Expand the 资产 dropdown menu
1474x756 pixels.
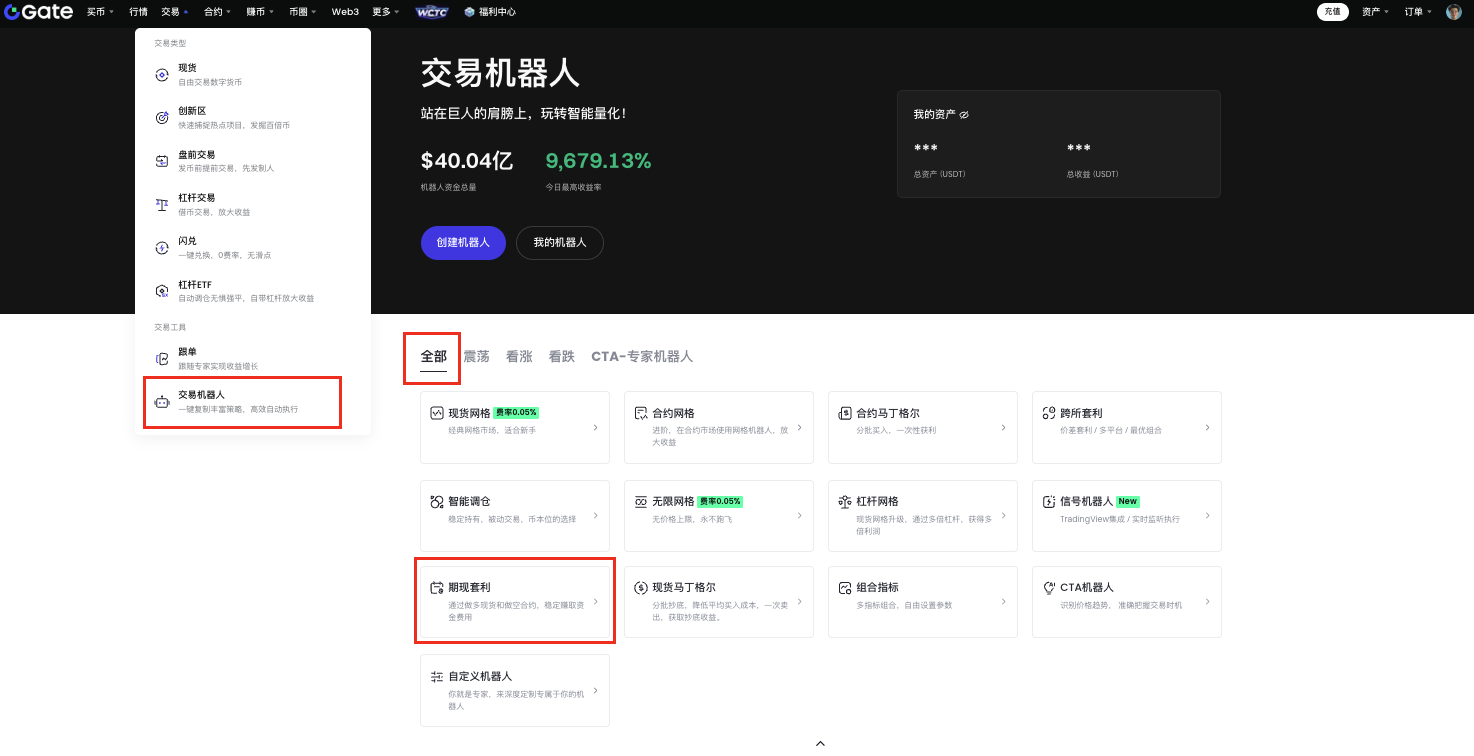tap(1375, 12)
